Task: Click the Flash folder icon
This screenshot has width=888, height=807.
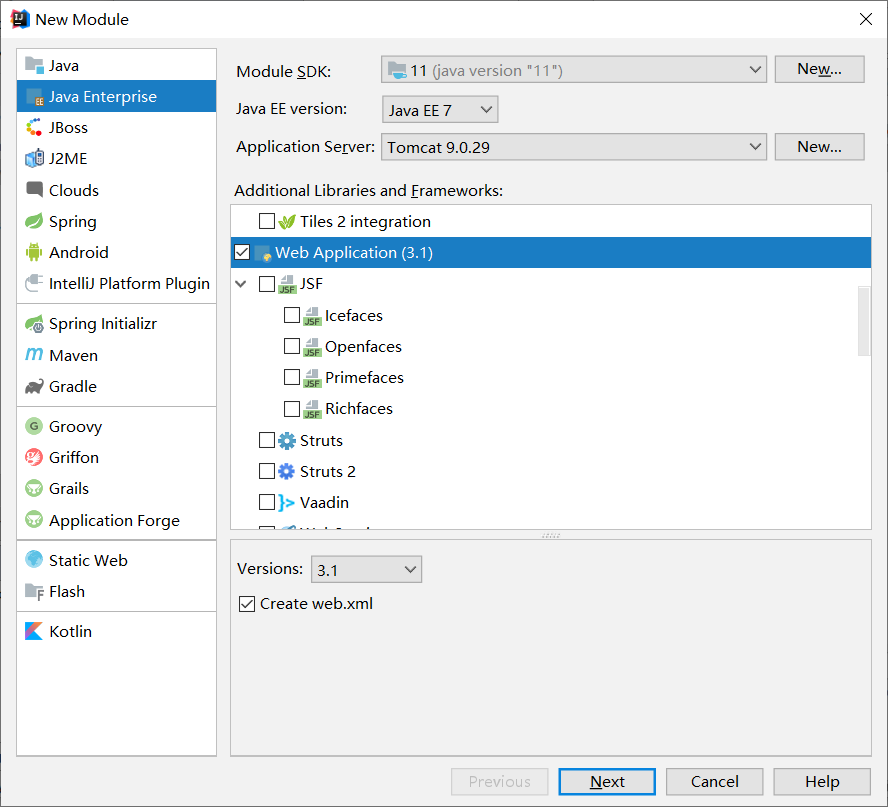Action: point(34,591)
